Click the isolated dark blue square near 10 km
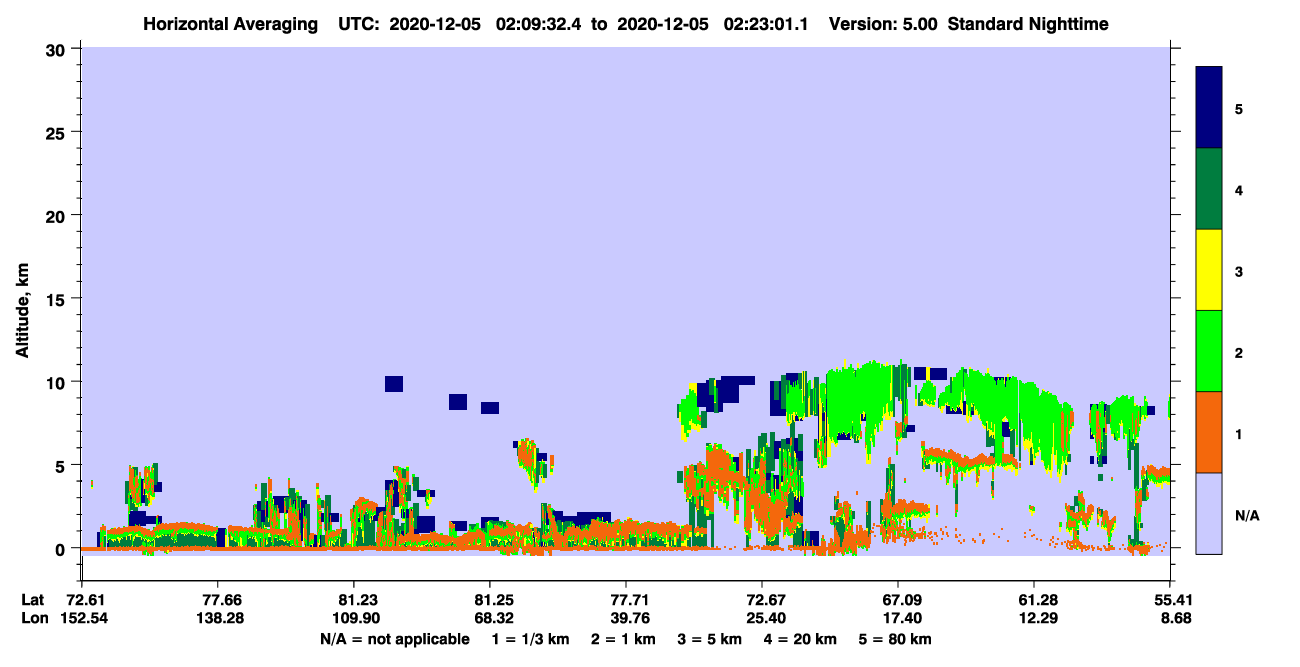This screenshot has width=1300, height=667. coord(394,384)
